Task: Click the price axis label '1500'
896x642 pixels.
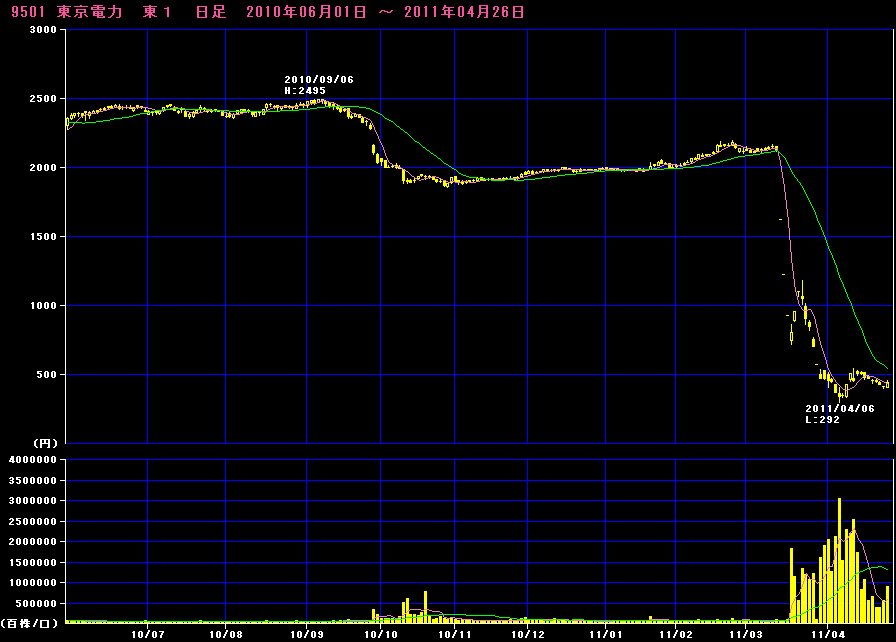Action: pyautogui.click(x=43, y=236)
